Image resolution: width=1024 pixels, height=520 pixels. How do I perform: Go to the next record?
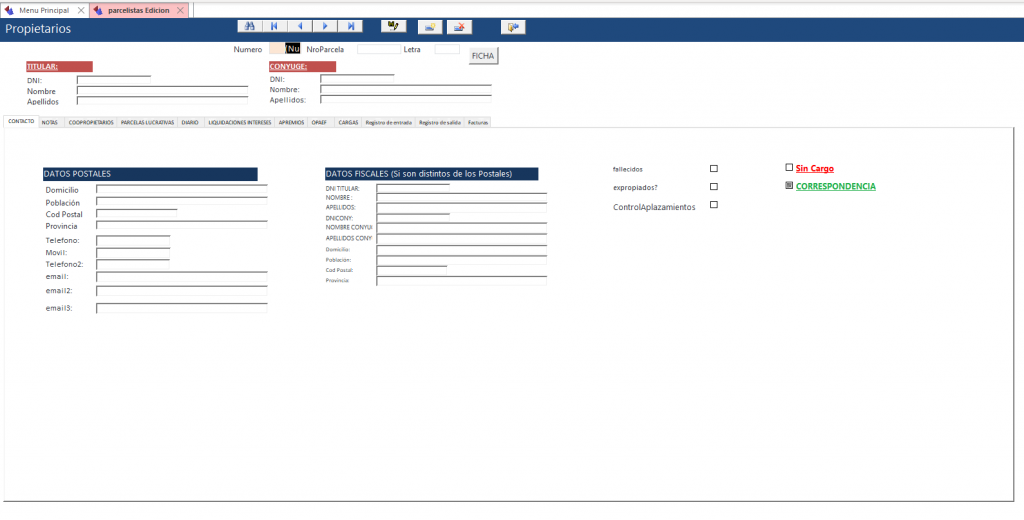coord(325,27)
